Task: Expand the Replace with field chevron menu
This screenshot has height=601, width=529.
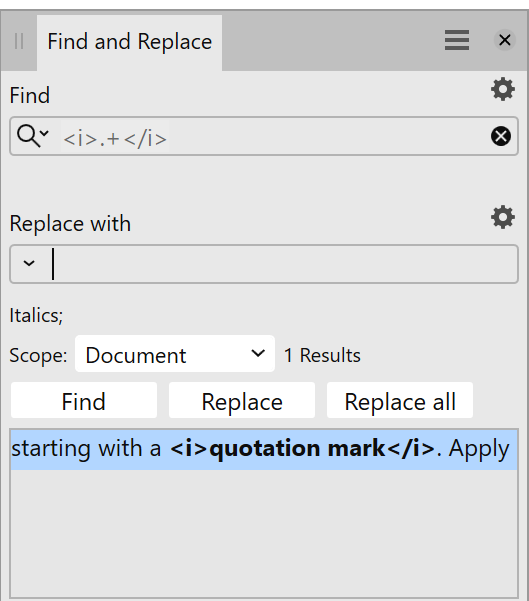Action: (x=29, y=264)
